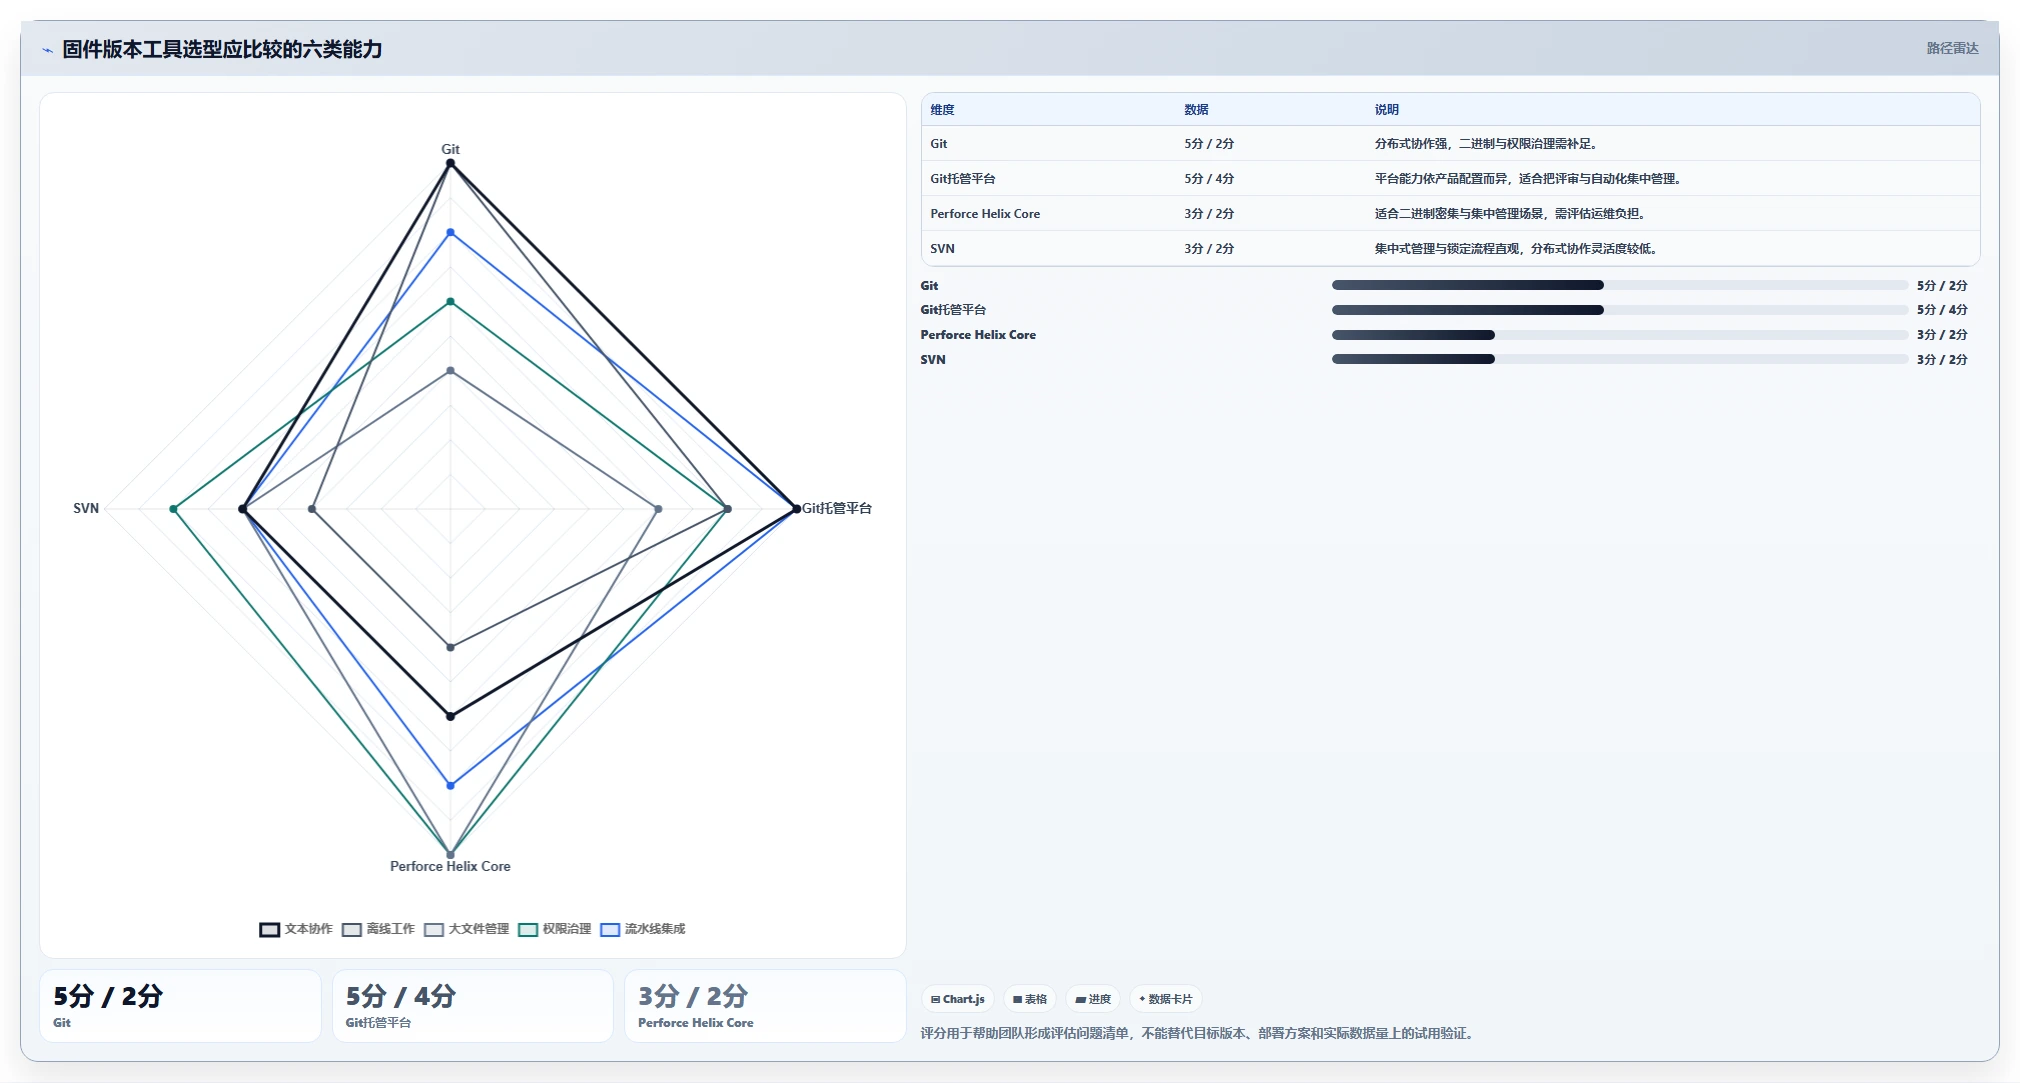This screenshot has width=2020, height=1083.
Task: Click the 5分 / 2分 value in the Git table row
Action: pyautogui.click(x=1209, y=144)
